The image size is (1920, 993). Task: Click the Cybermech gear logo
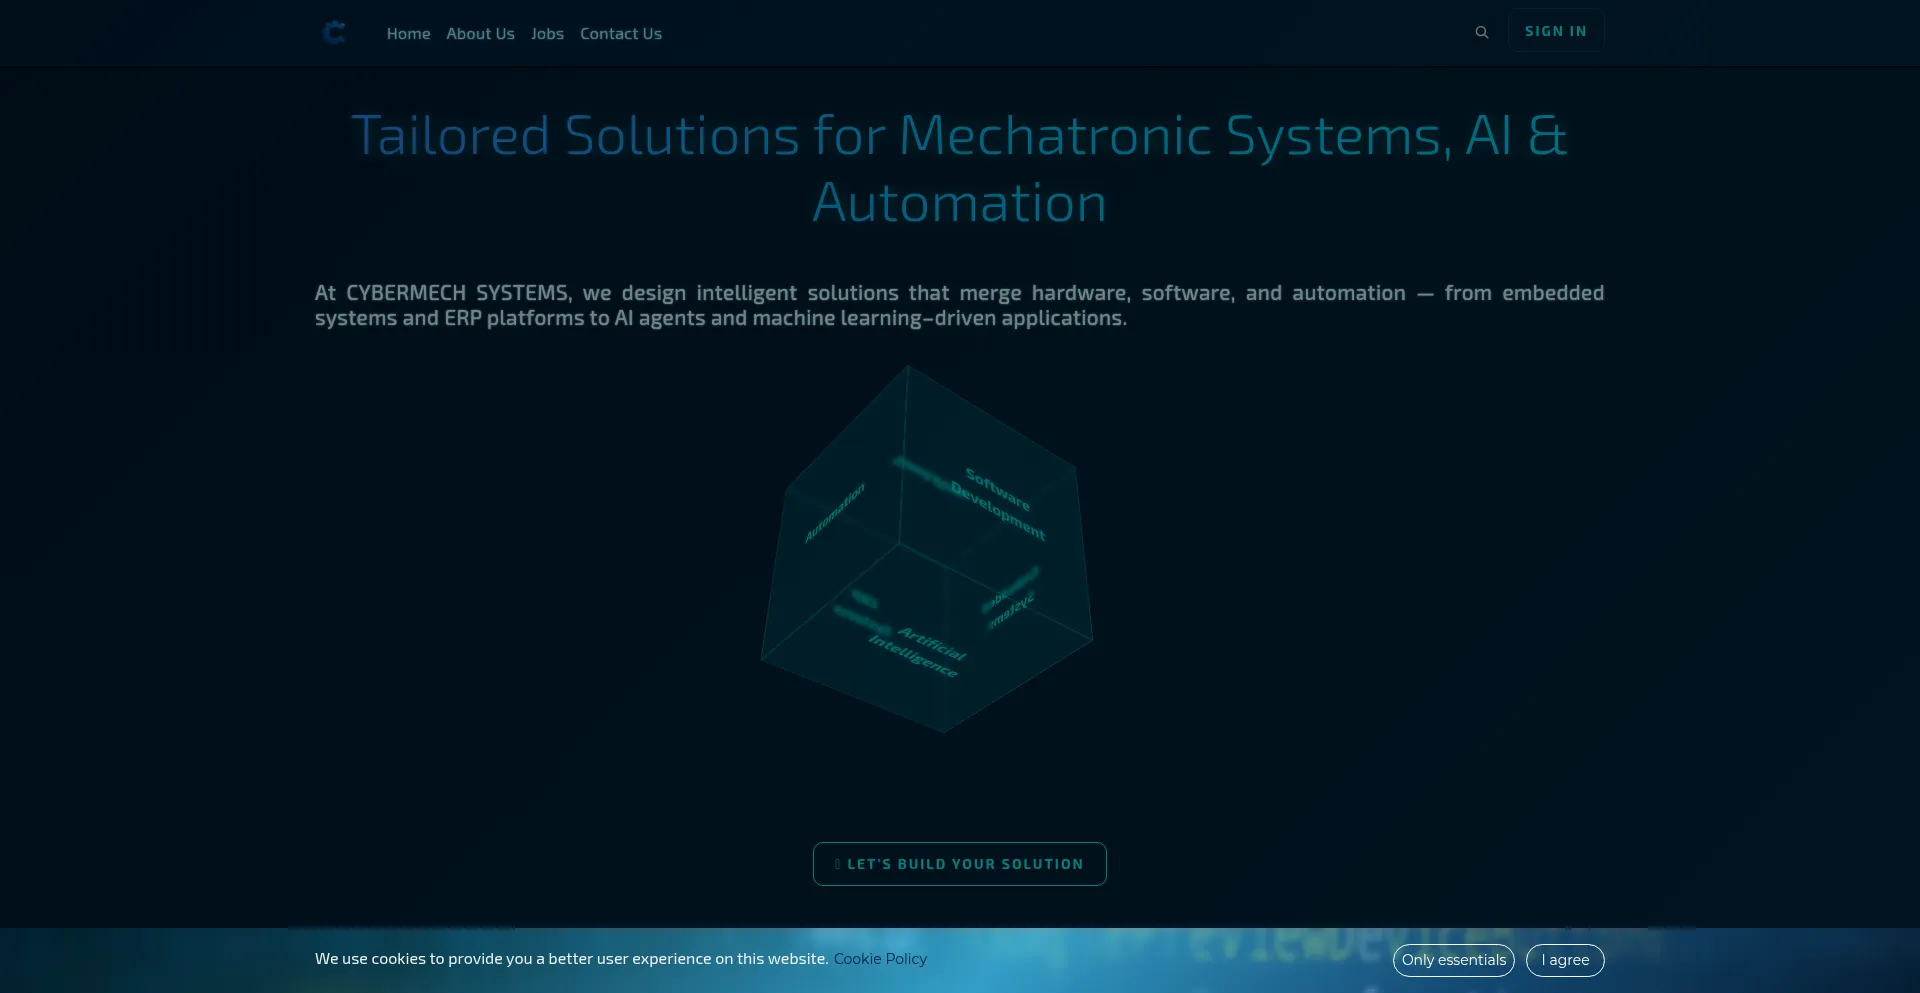pyautogui.click(x=334, y=33)
